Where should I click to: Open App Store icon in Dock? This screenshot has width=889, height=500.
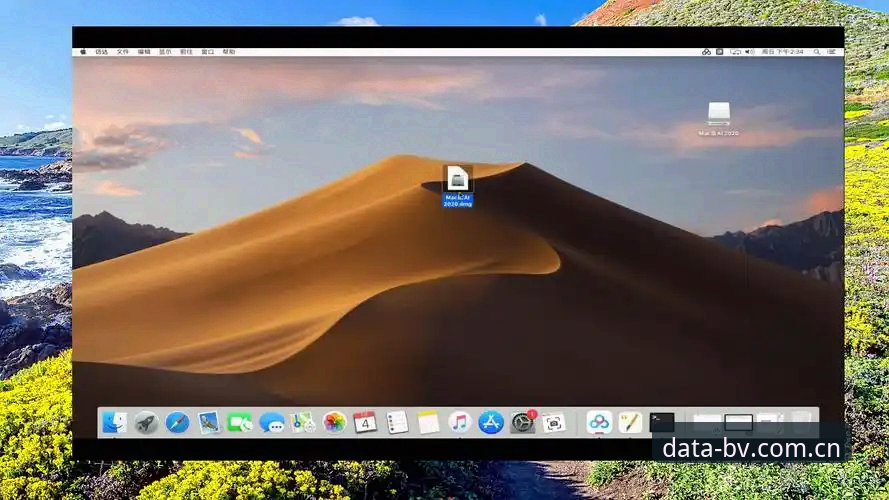[x=491, y=422]
